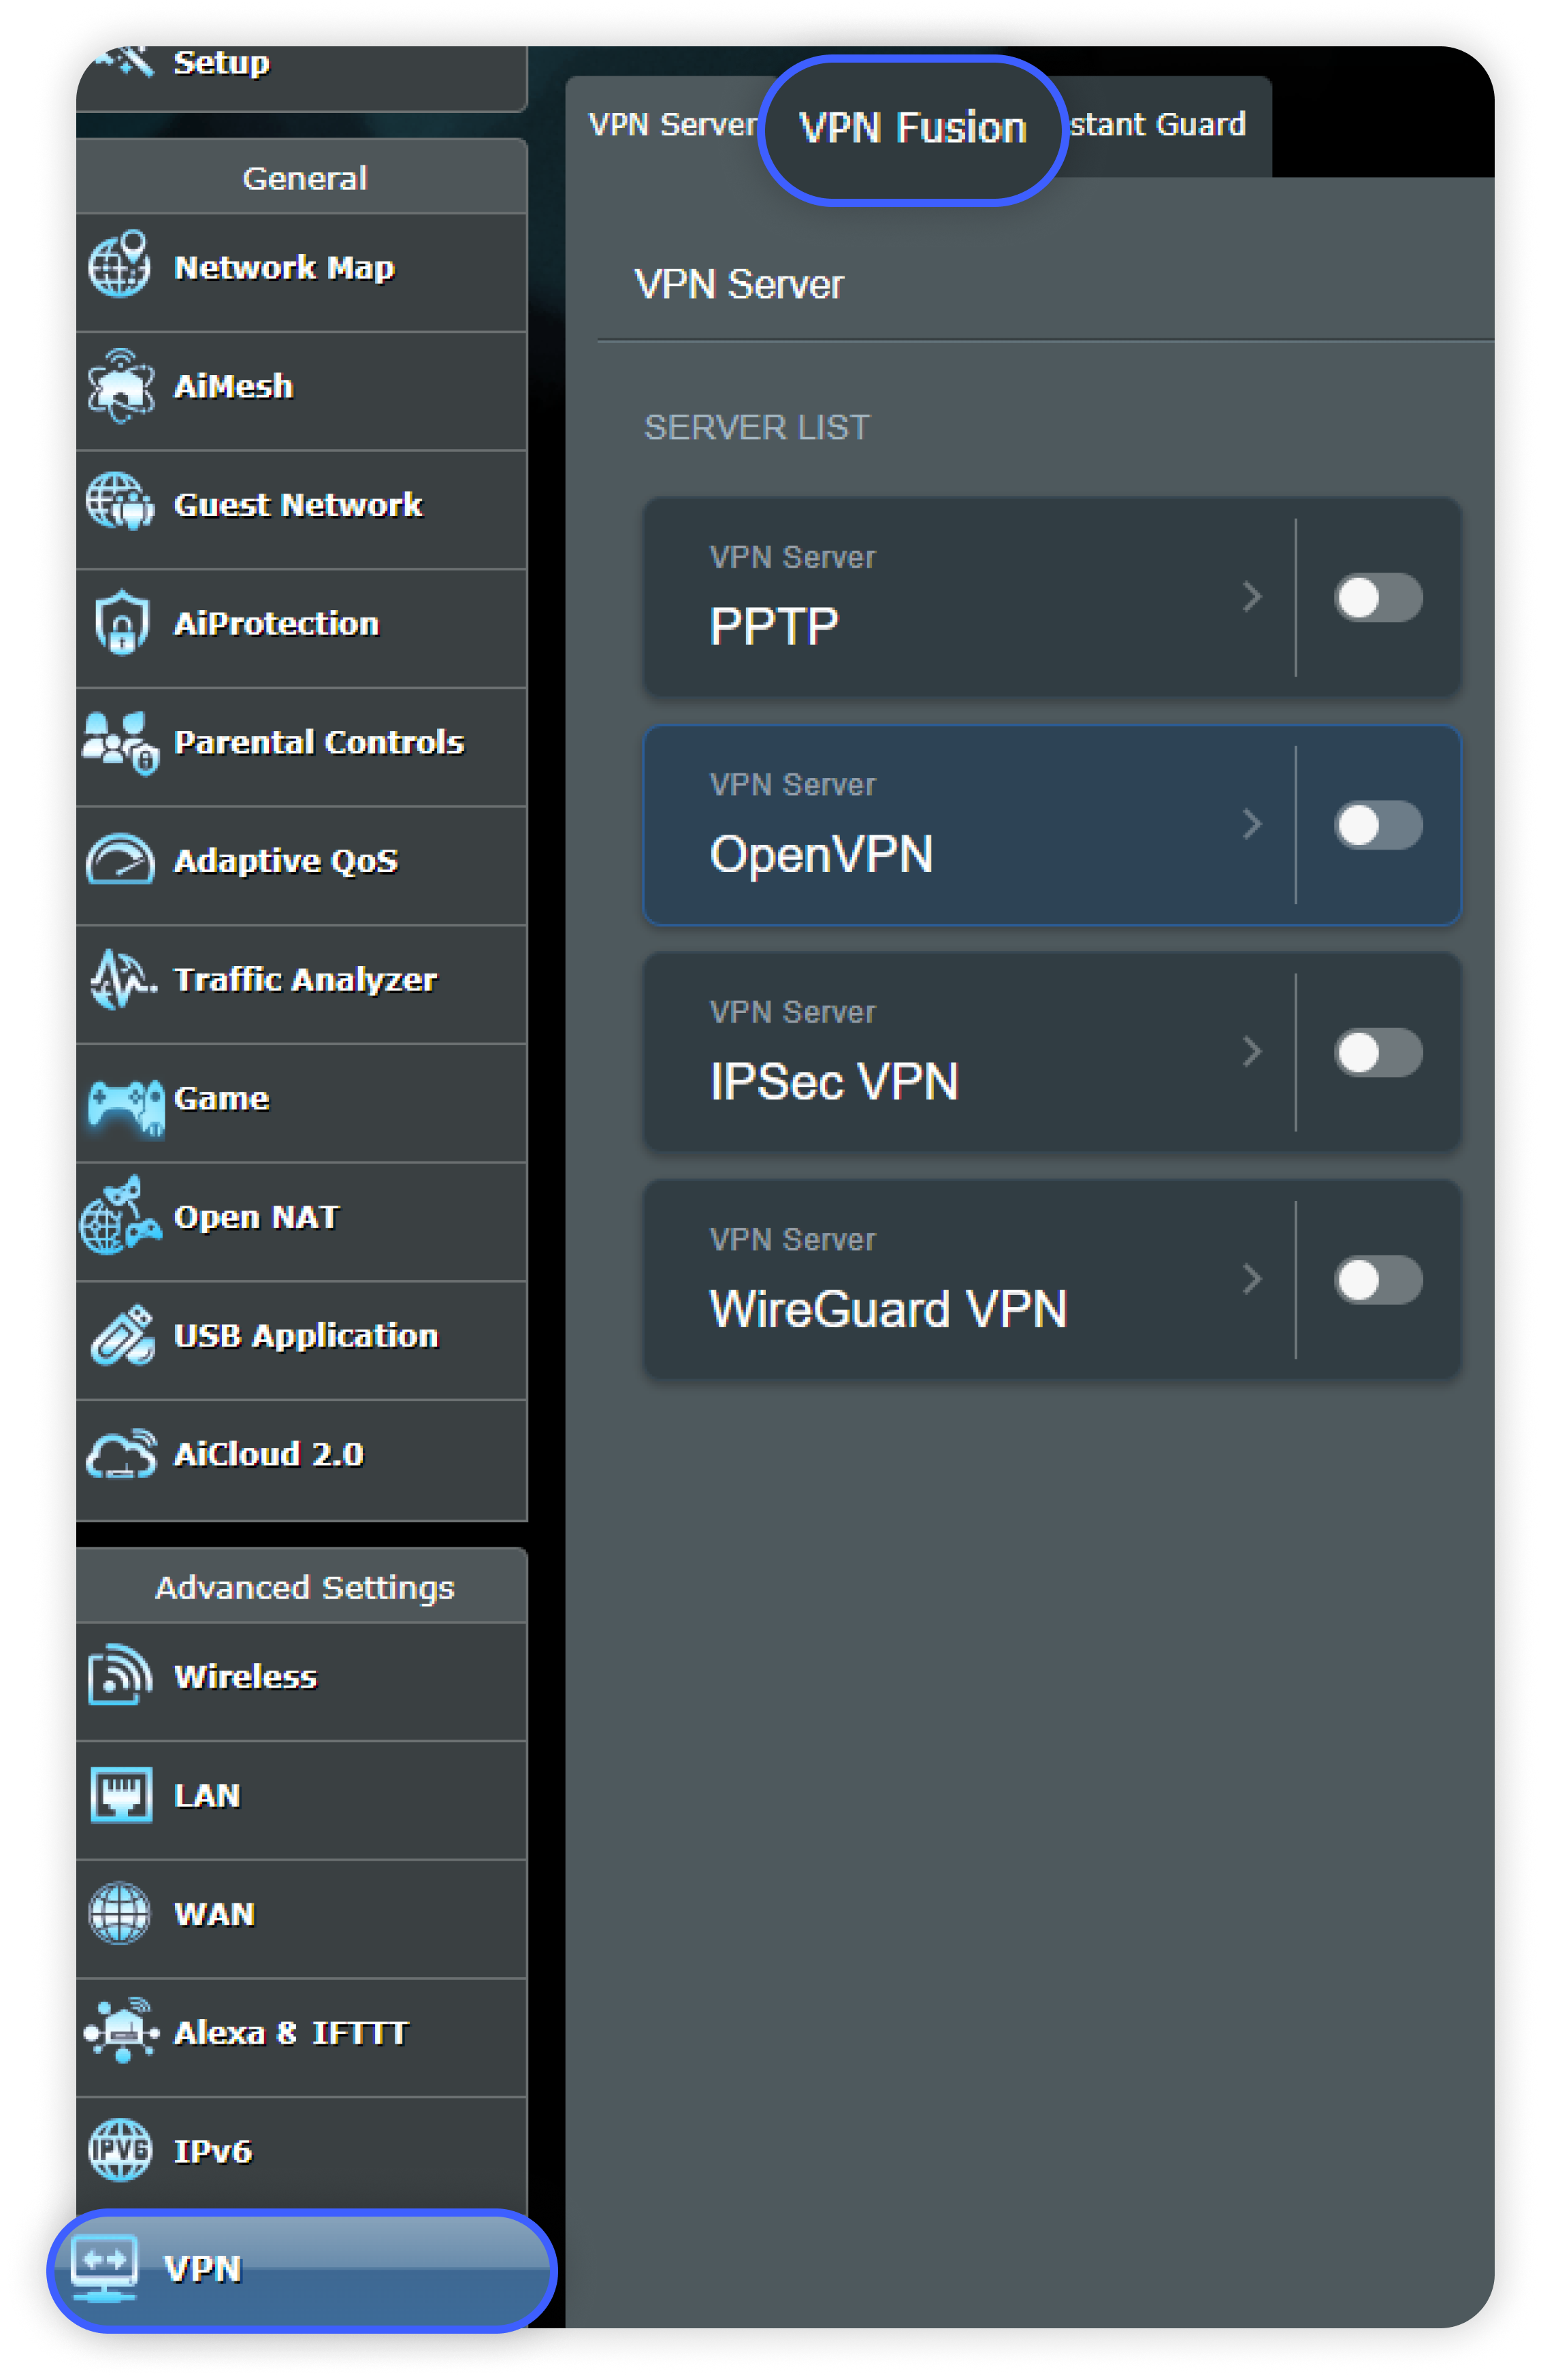The width and height of the screenshot is (1541, 2380).
Task: Click the AiCloud 2.0 cloud icon
Action: 121,1454
